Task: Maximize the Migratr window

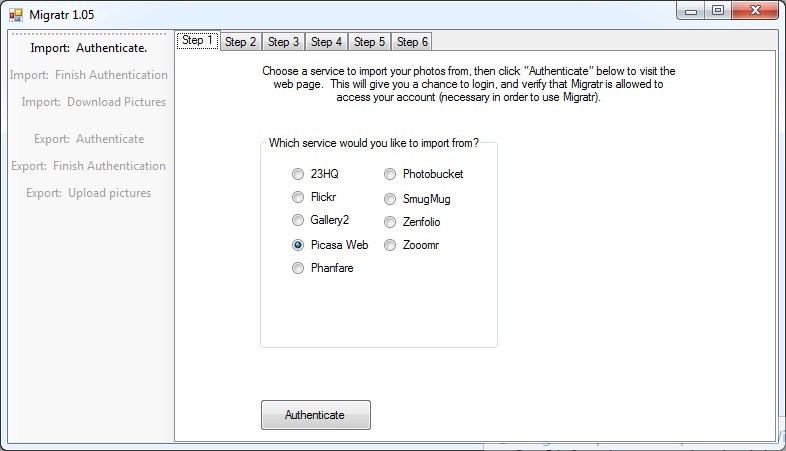Action: coord(717,11)
